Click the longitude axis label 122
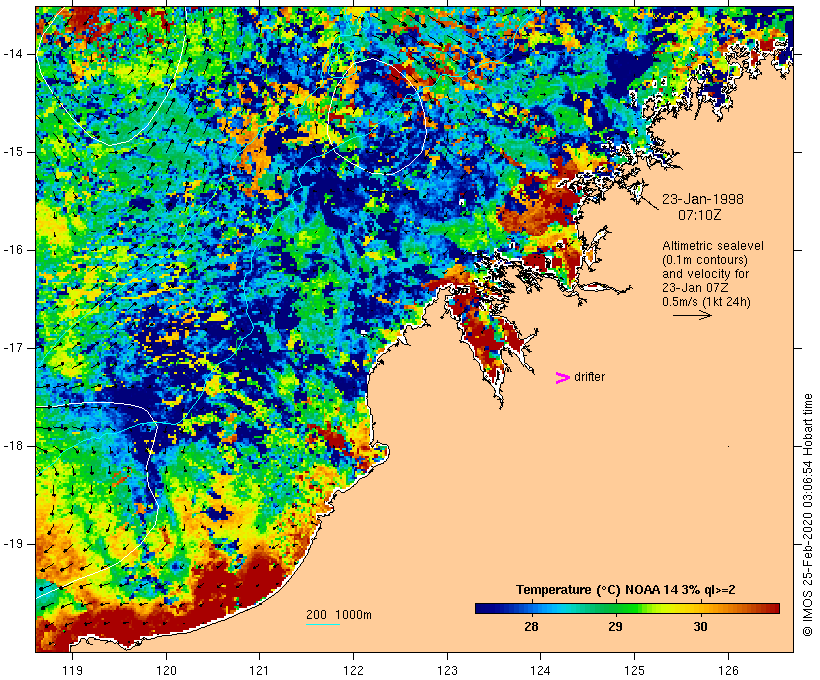This screenshot has height=680, width=820. (354, 670)
